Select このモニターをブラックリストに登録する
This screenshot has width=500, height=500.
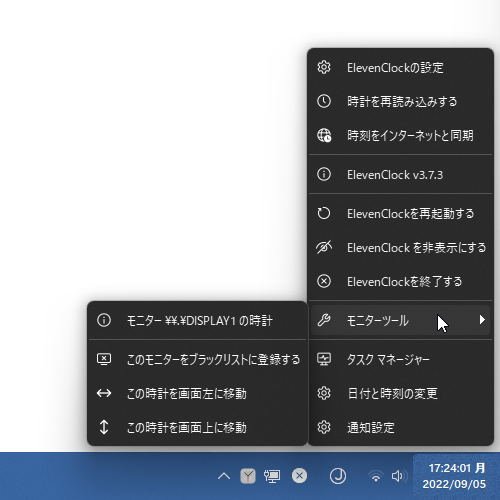click(197, 359)
